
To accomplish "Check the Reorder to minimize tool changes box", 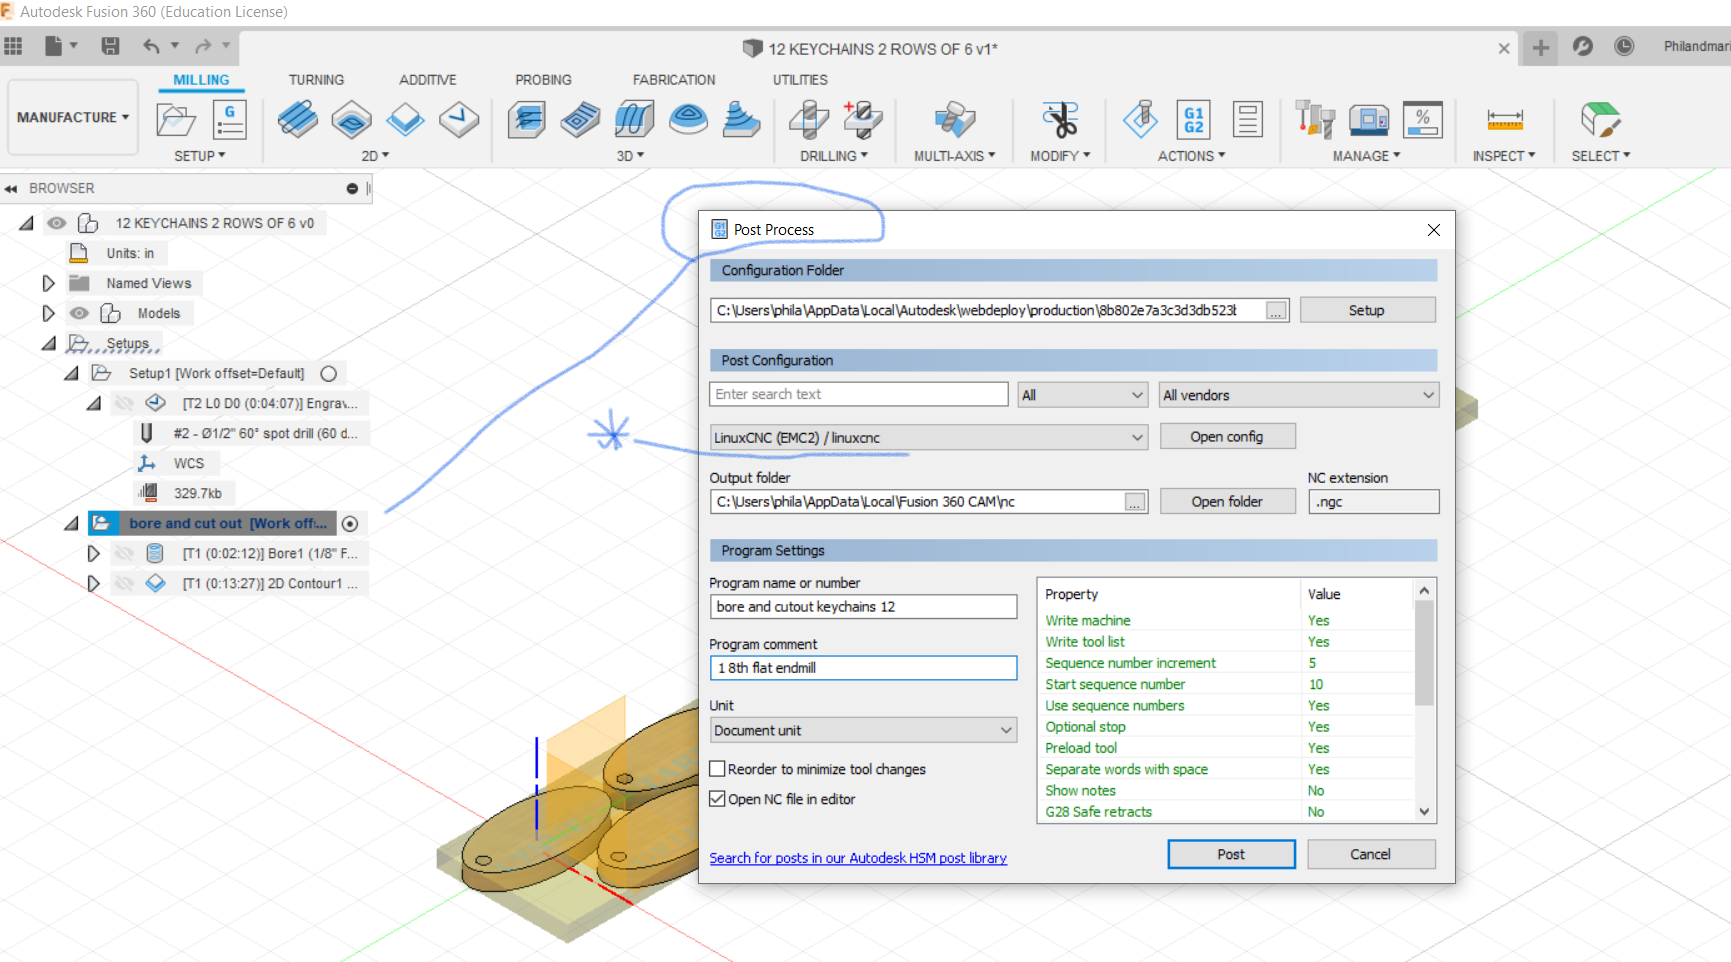I will 717,768.
